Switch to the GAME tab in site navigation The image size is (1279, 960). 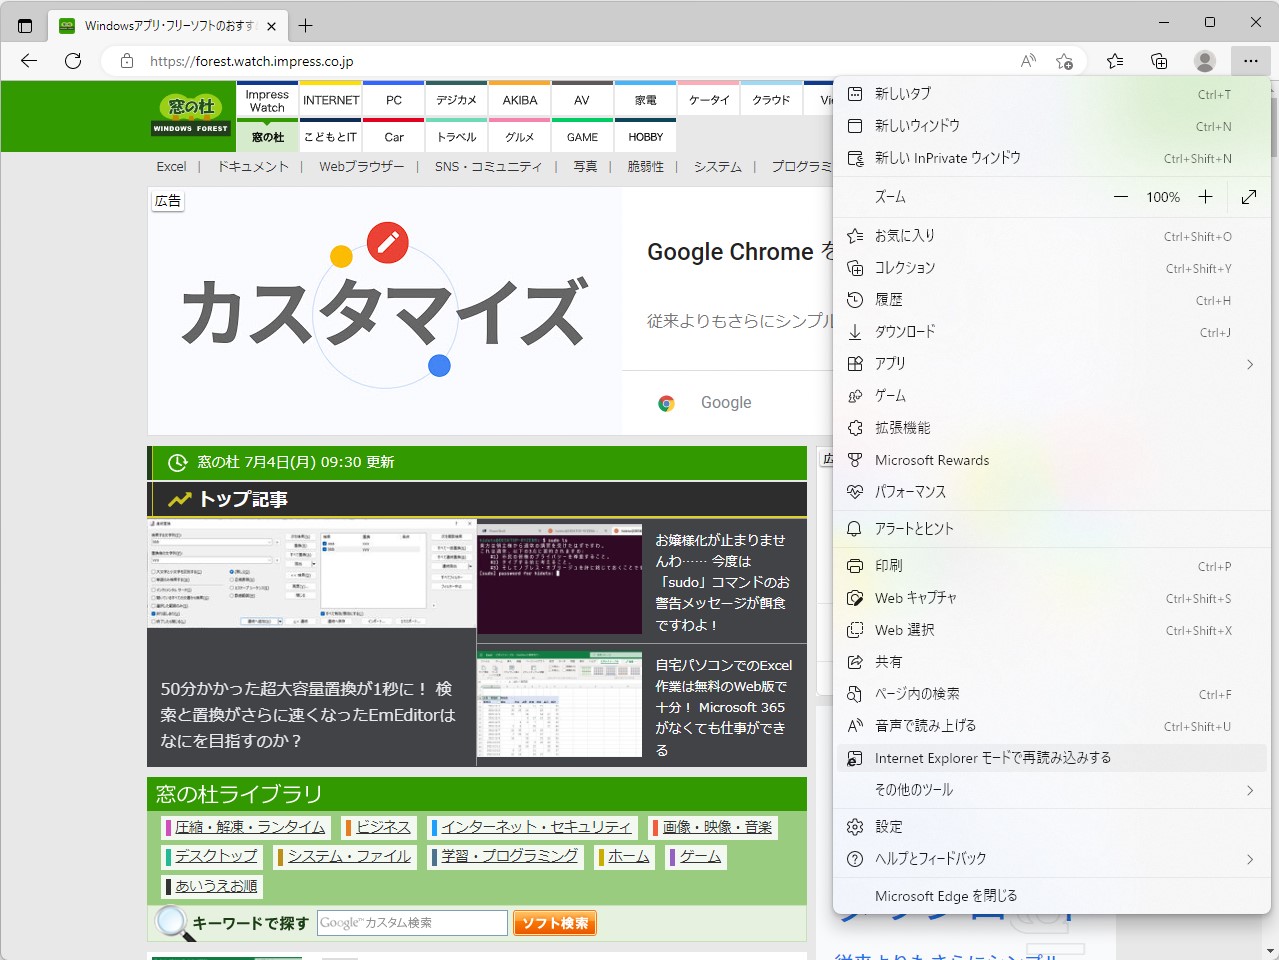[582, 137]
